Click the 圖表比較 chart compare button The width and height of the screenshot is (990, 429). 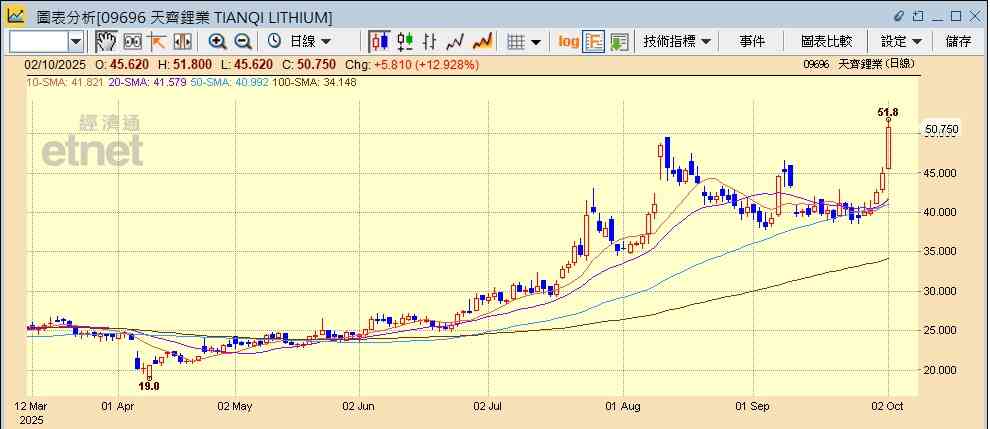click(x=826, y=41)
